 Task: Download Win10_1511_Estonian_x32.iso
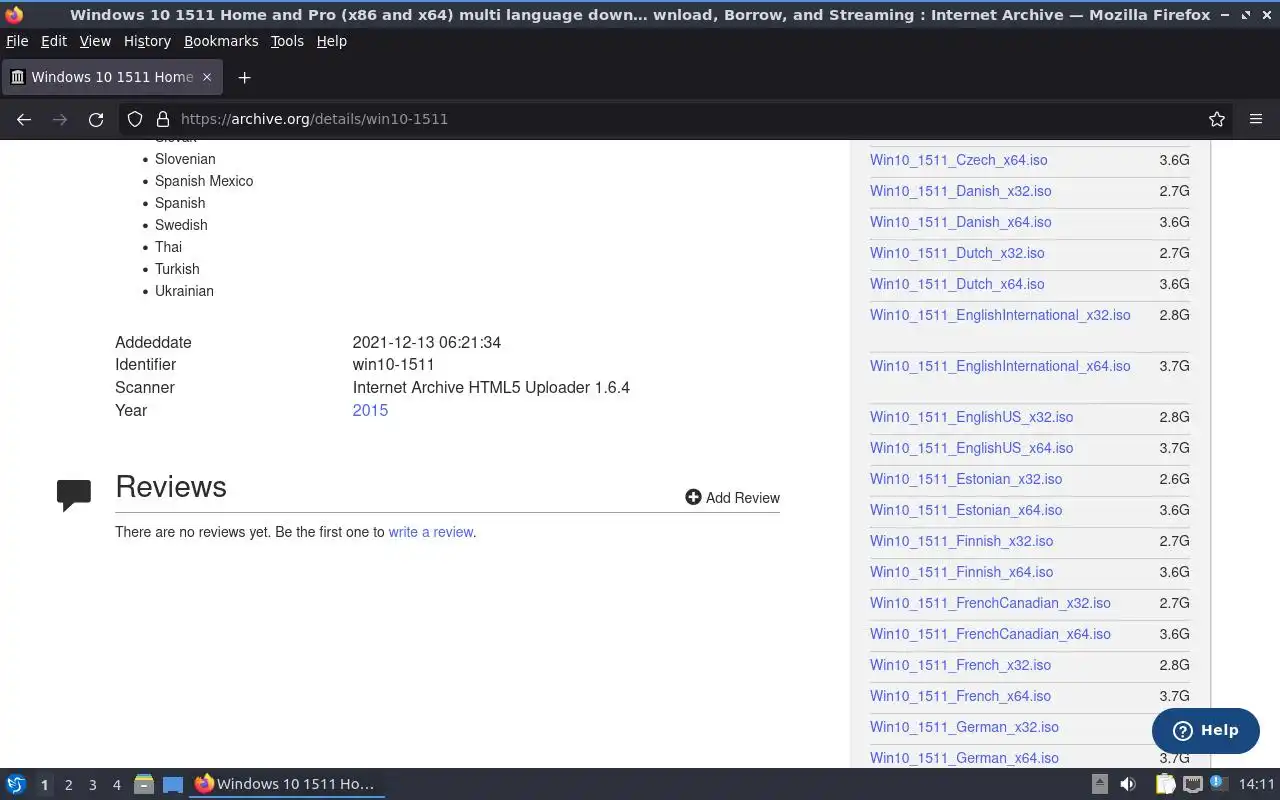(x=966, y=479)
